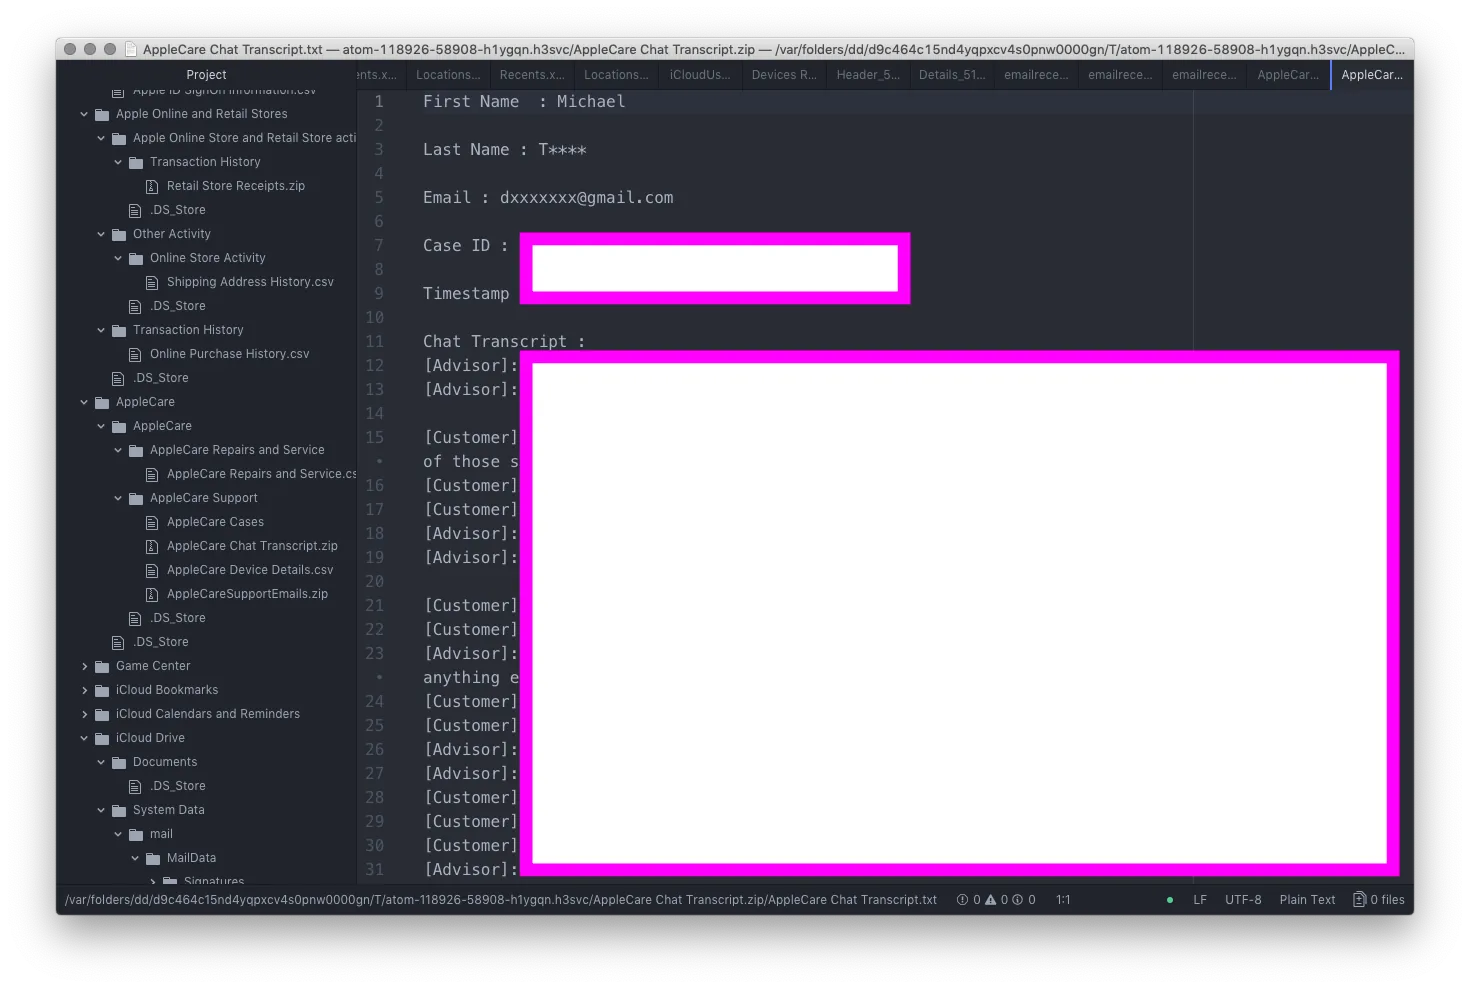Screen dimensions: 1470x989
Task: Click the 'Chat Transcript :' line text
Action: tap(504, 342)
